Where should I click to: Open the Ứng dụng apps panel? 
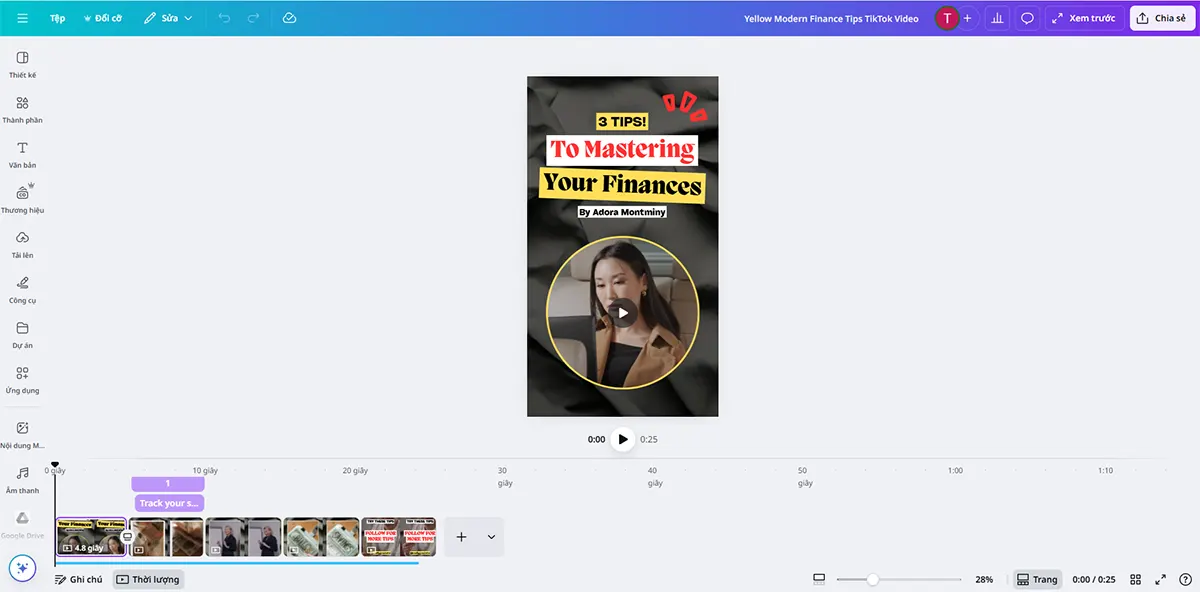pos(22,379)
